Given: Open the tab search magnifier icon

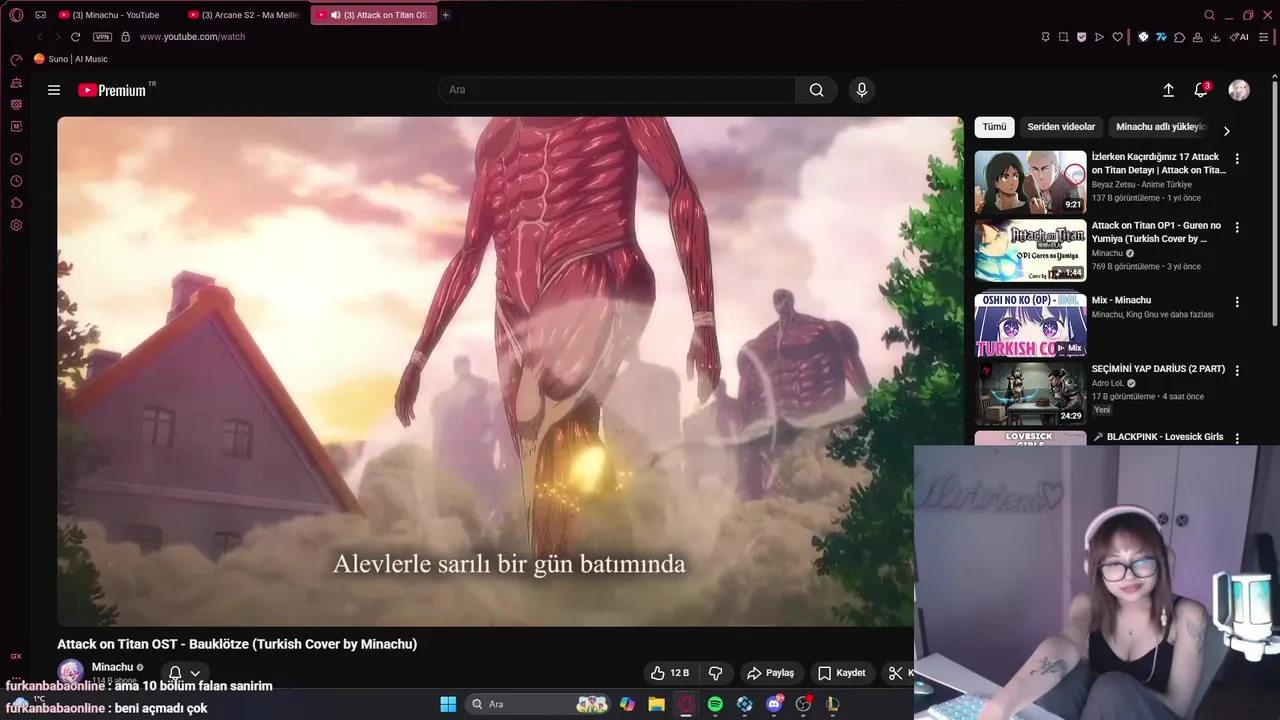Looking at the screenshot, I should (1210, 15).
